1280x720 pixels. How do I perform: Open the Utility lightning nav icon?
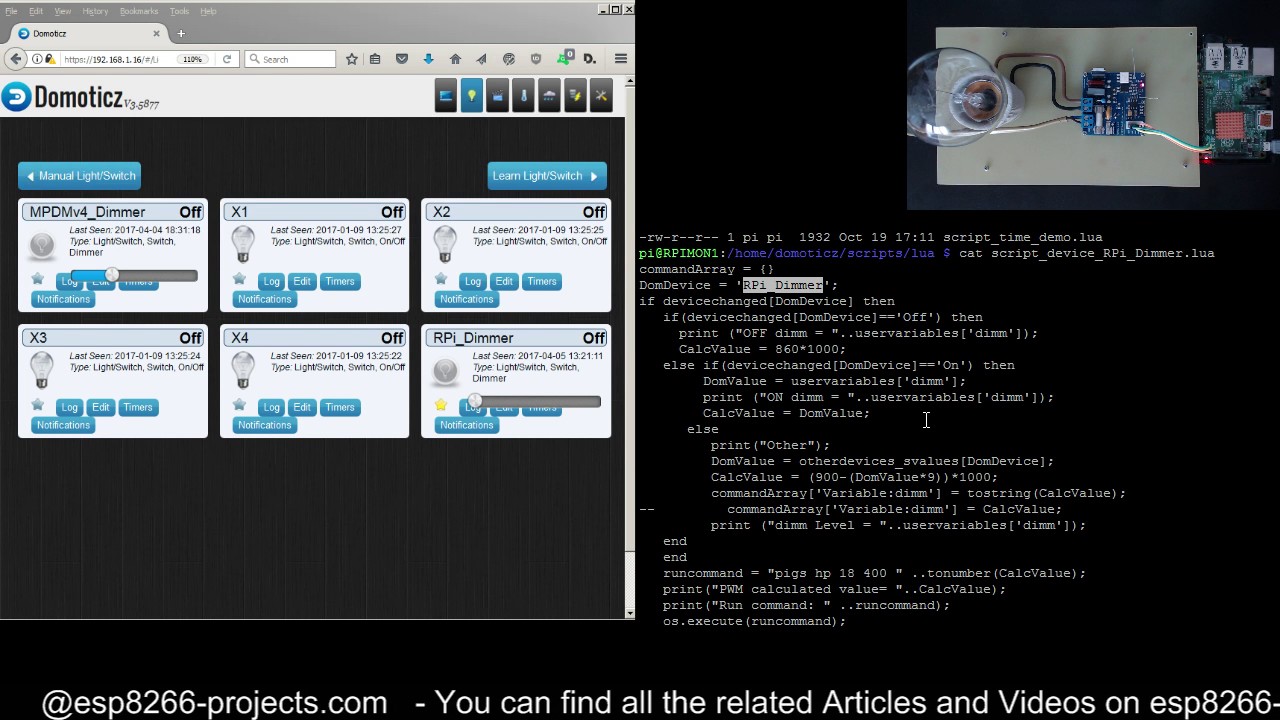(x=575, y=96)
